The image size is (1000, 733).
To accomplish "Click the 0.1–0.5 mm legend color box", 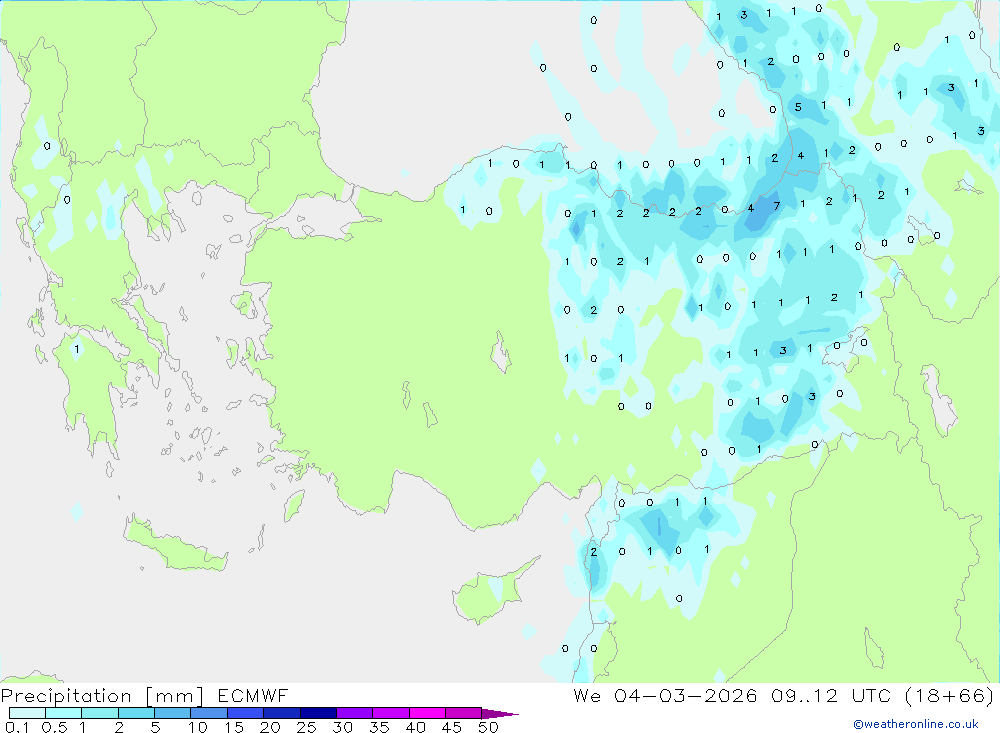I will [27, 713].
